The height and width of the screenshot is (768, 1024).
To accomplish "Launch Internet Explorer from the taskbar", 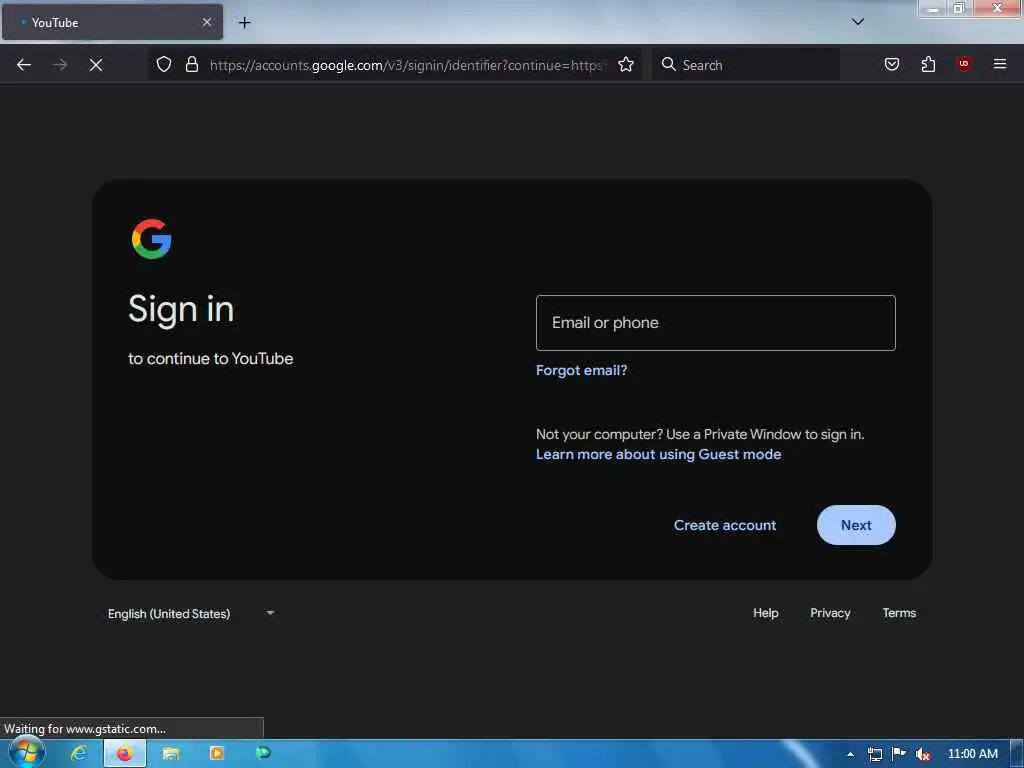I will click(x=79, y=753).
